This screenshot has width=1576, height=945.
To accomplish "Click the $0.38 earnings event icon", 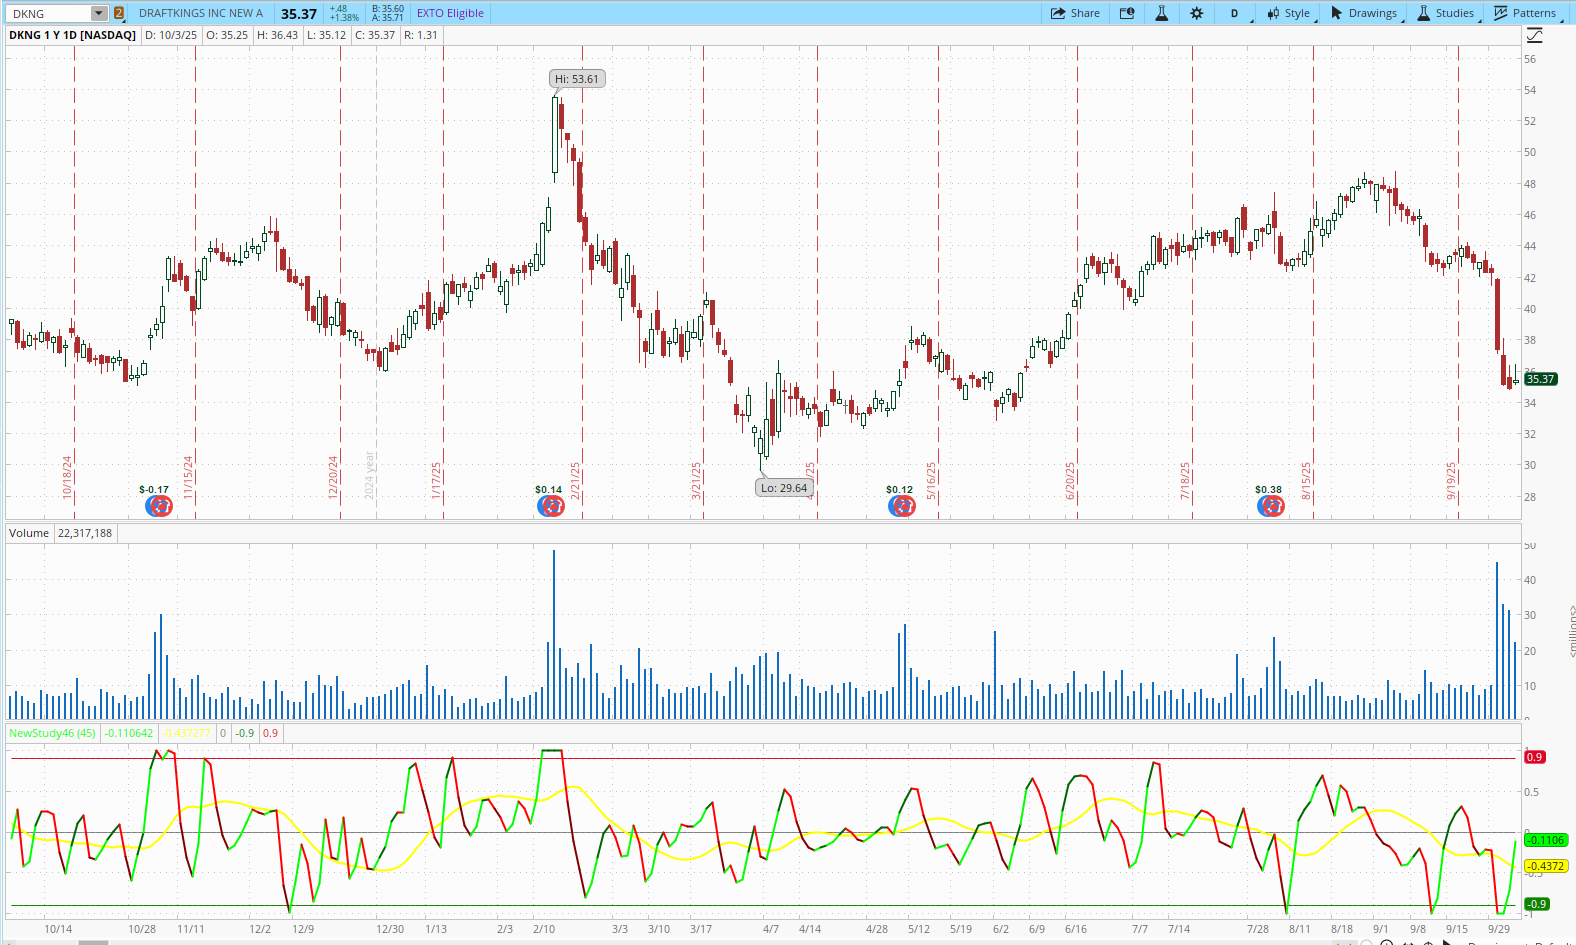I will click(x=1271, y=506).
